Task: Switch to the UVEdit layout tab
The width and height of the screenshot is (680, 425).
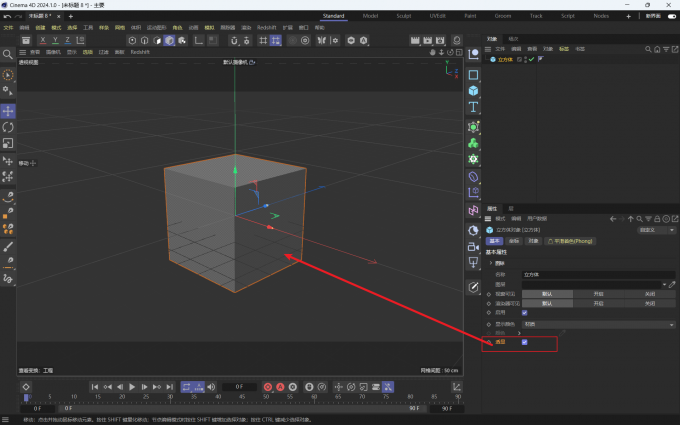Action: 438,16
